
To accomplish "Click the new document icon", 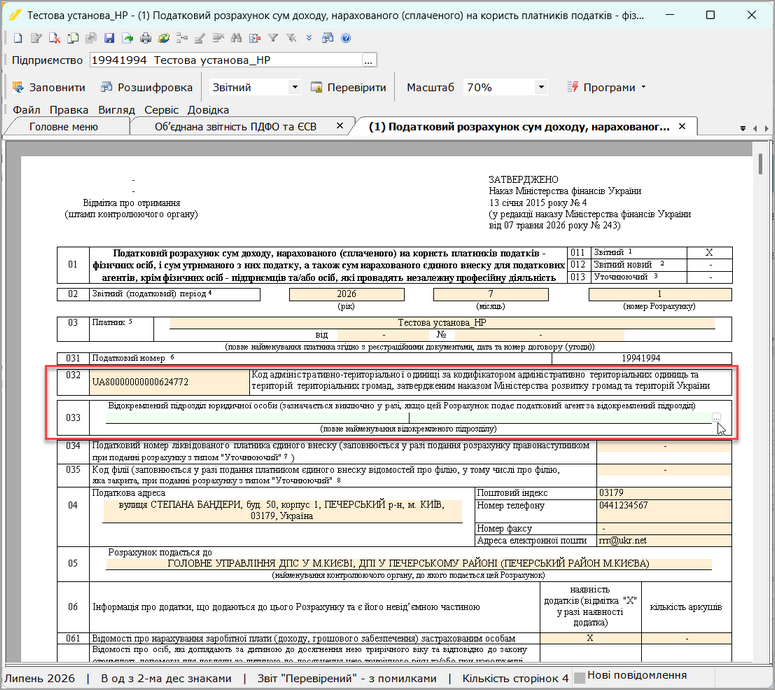I will coord(18,38).
